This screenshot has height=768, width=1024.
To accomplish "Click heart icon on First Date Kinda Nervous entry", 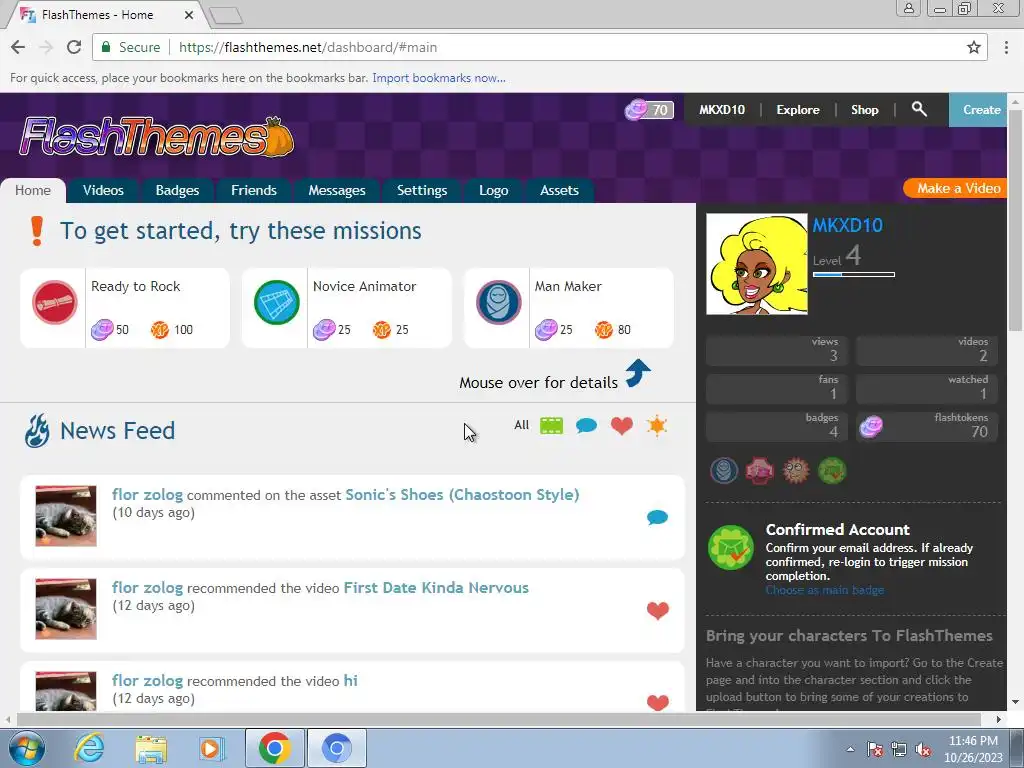I will pos(658,611).
